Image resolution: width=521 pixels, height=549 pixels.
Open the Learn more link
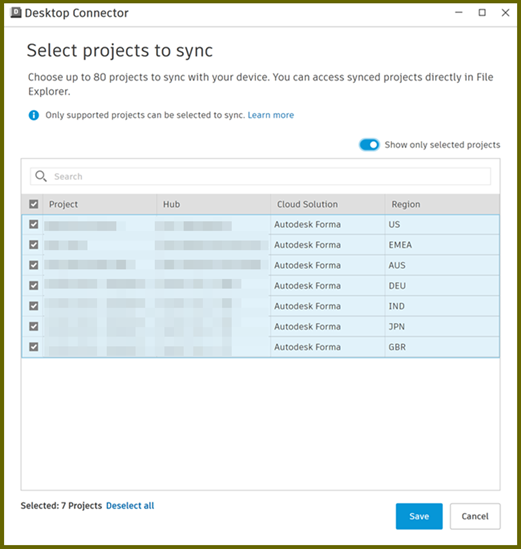271,115
